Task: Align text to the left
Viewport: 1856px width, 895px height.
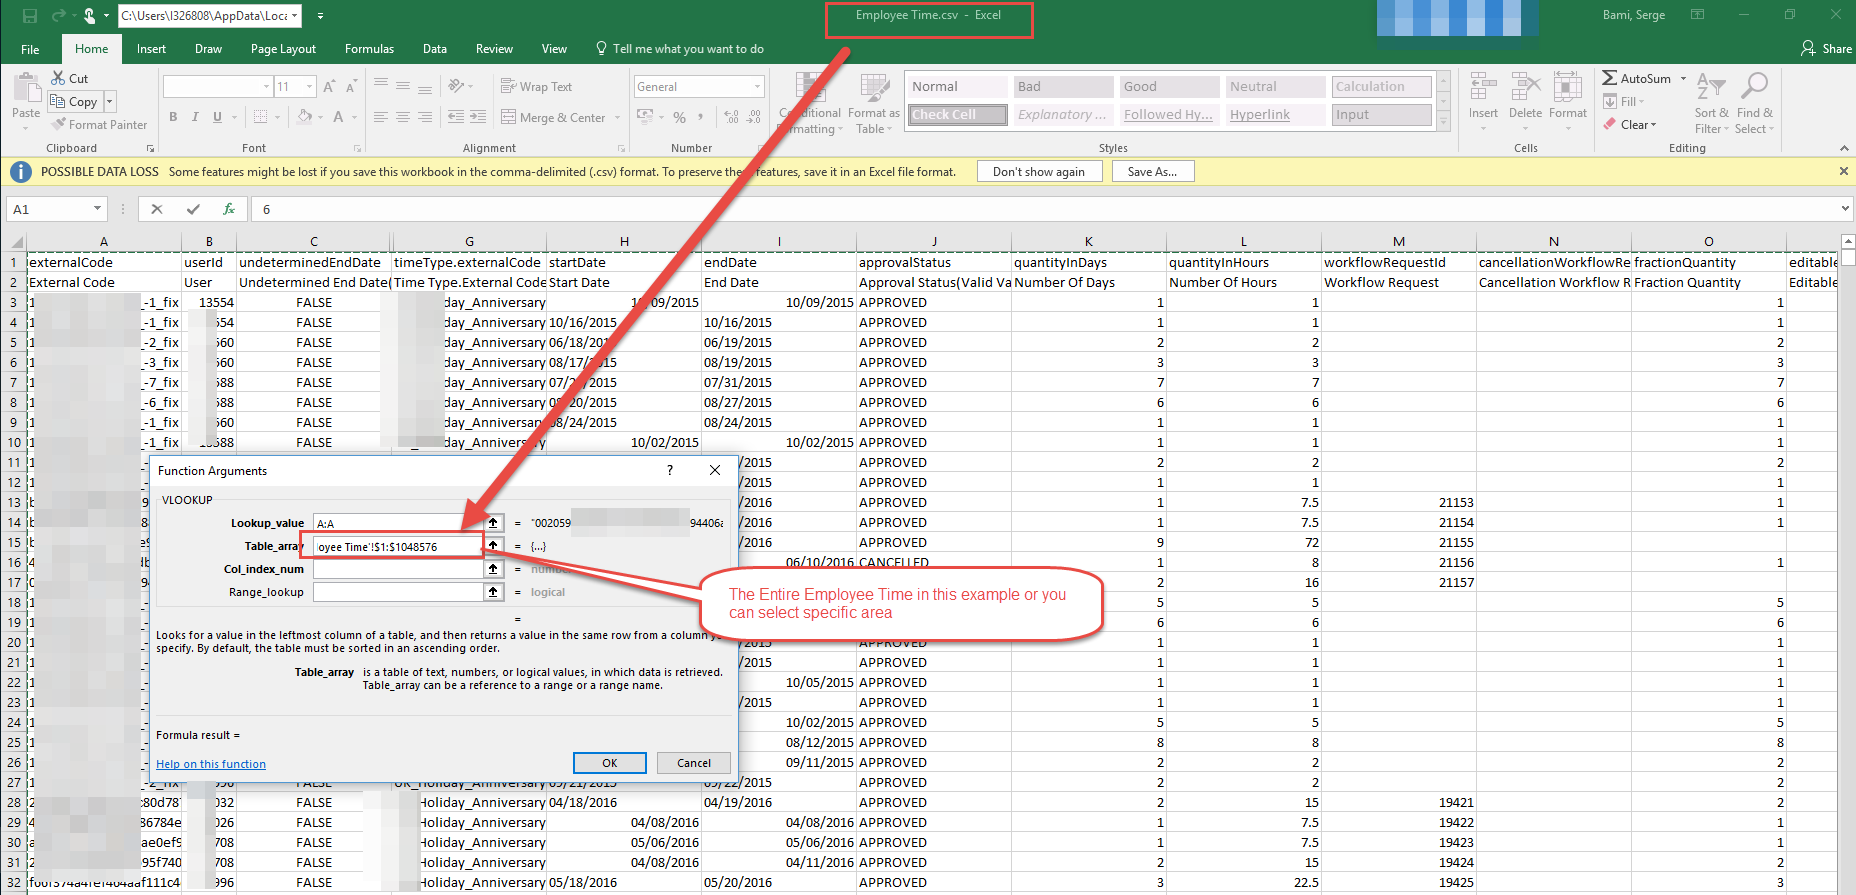Action: 381,117
